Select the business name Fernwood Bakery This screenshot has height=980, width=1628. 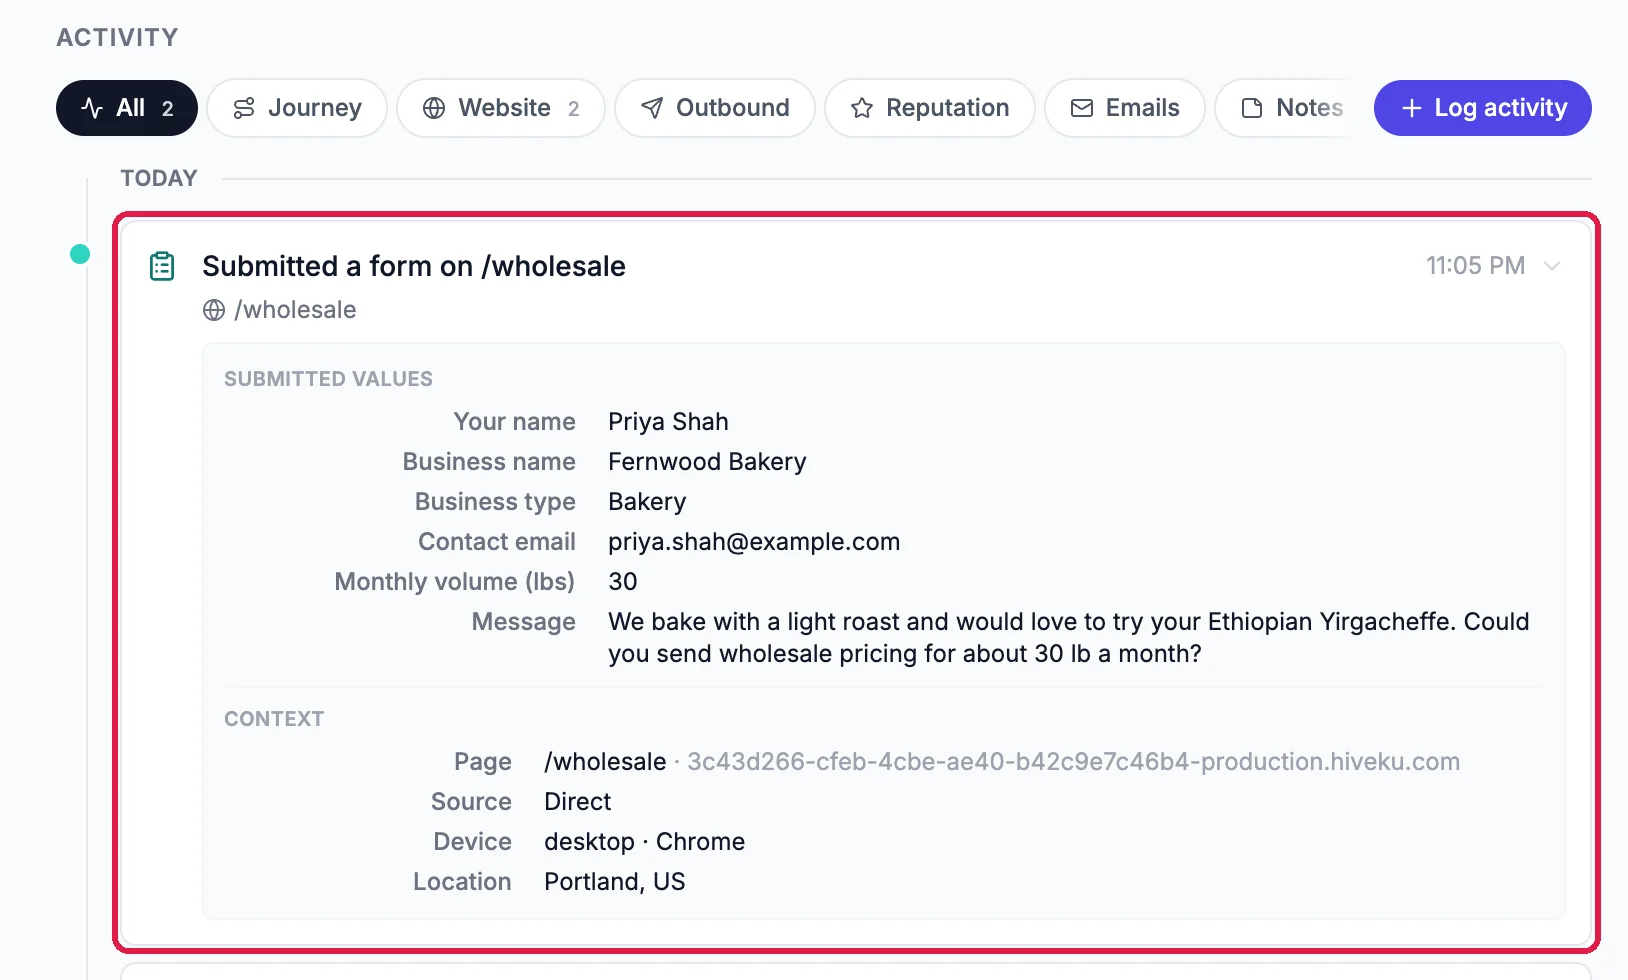click(x=707, y=462)
